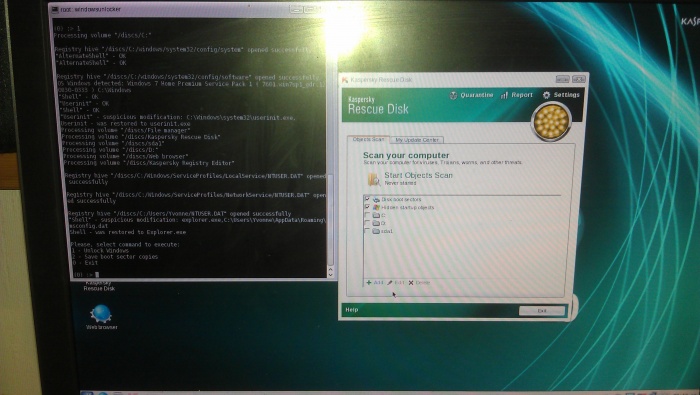
Task: Click the Add plus icon
Action: tap(369, 283)
